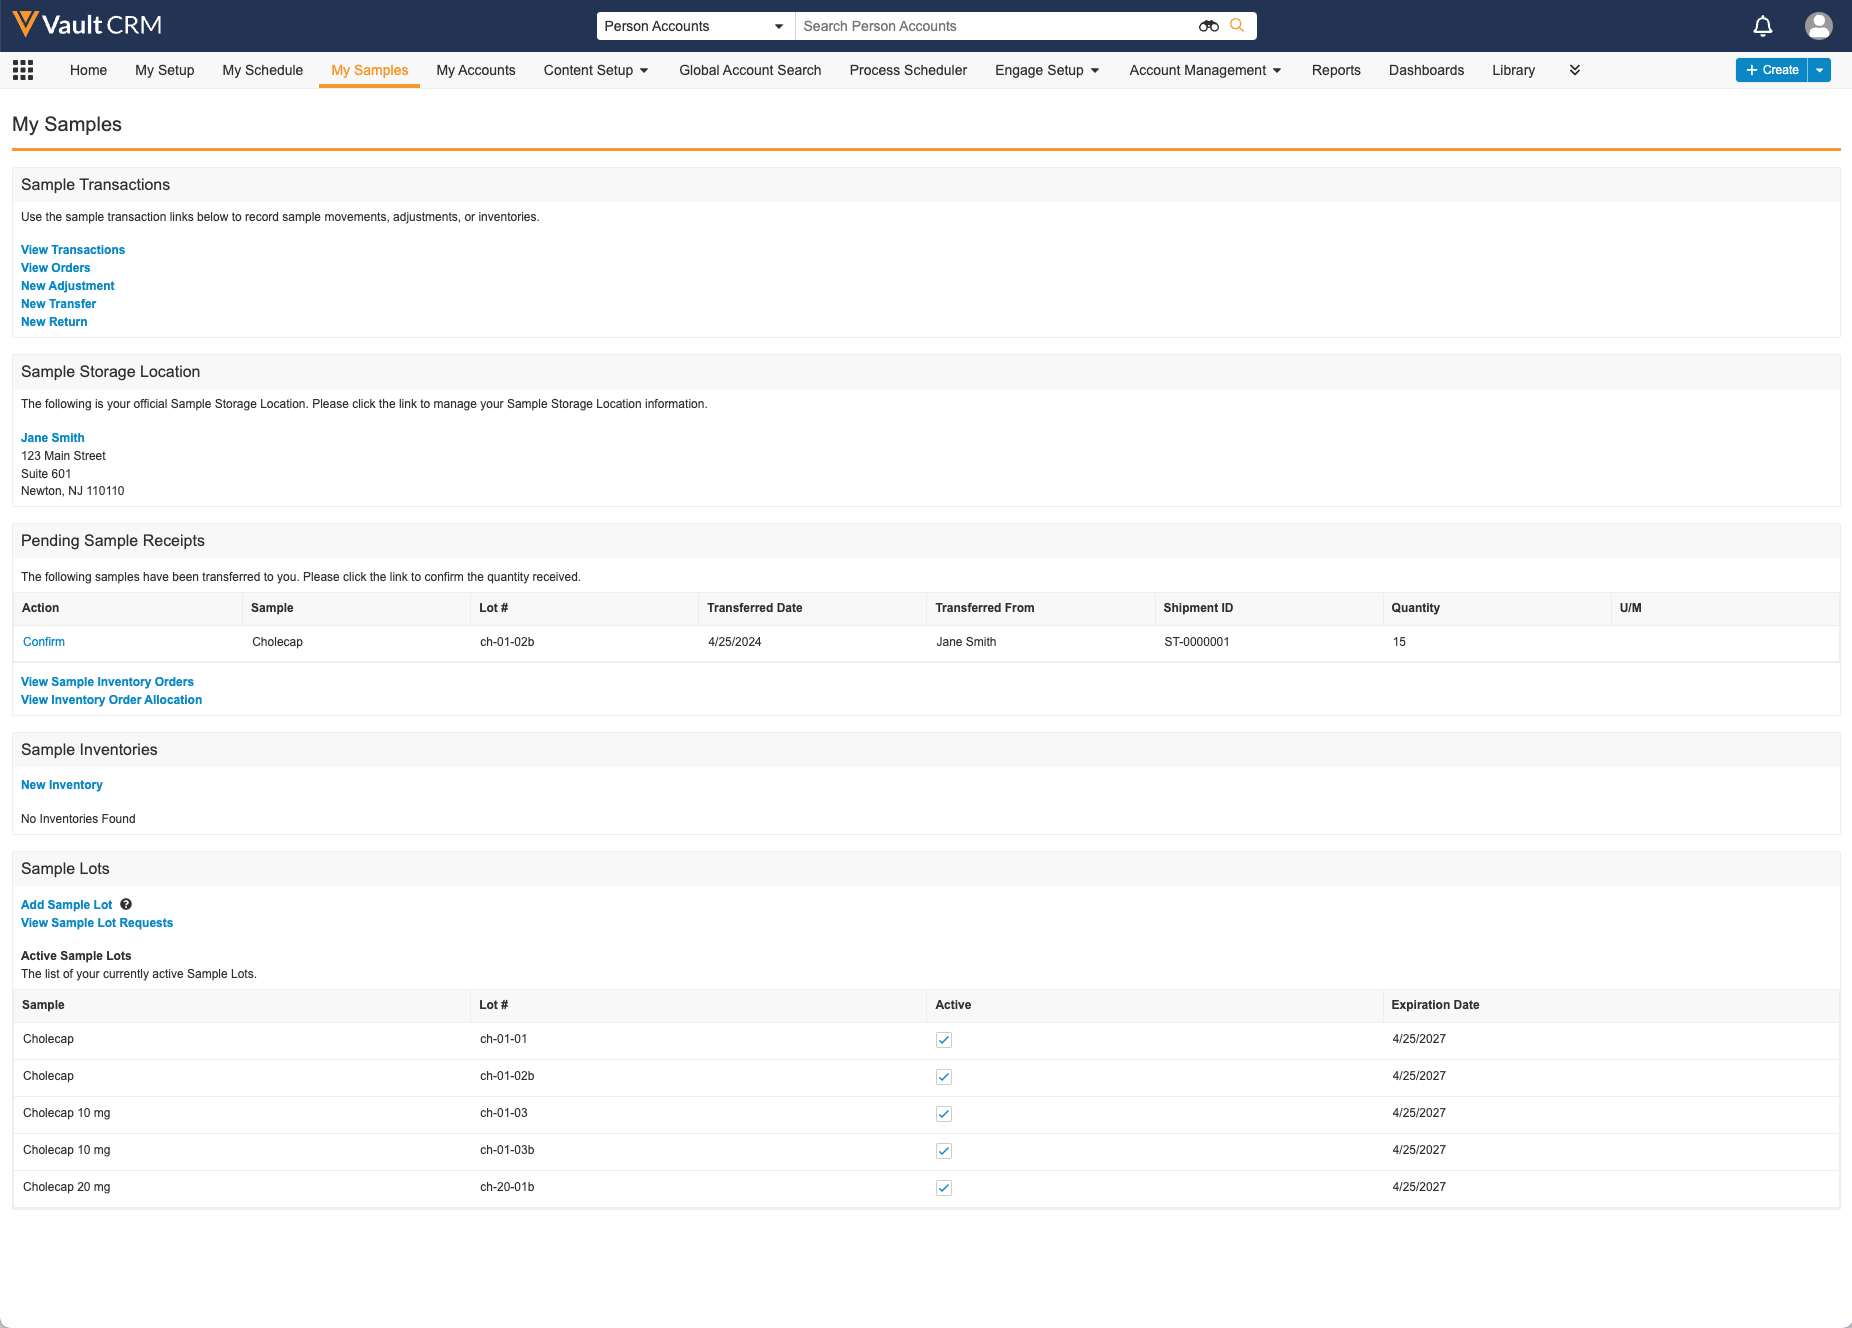
Task: Click the orange search magnifier icon
Action: [x=1237, y=26]
